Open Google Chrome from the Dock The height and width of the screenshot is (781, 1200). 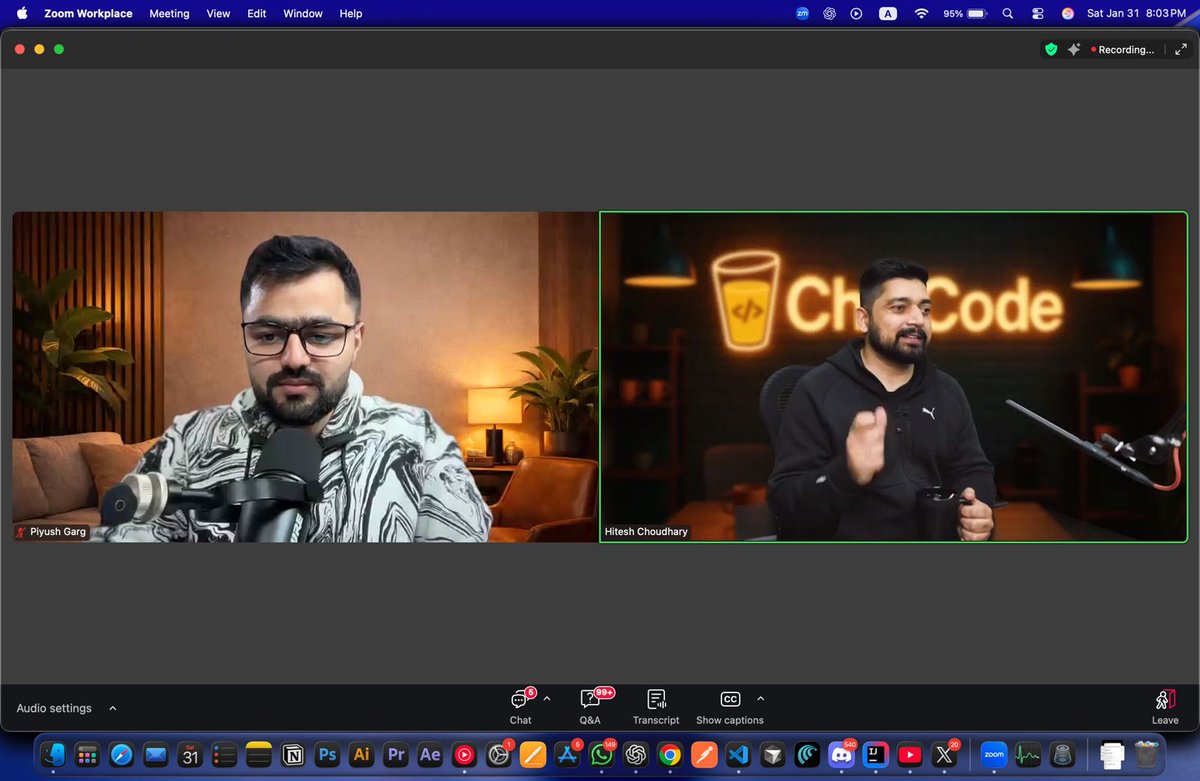670,754
